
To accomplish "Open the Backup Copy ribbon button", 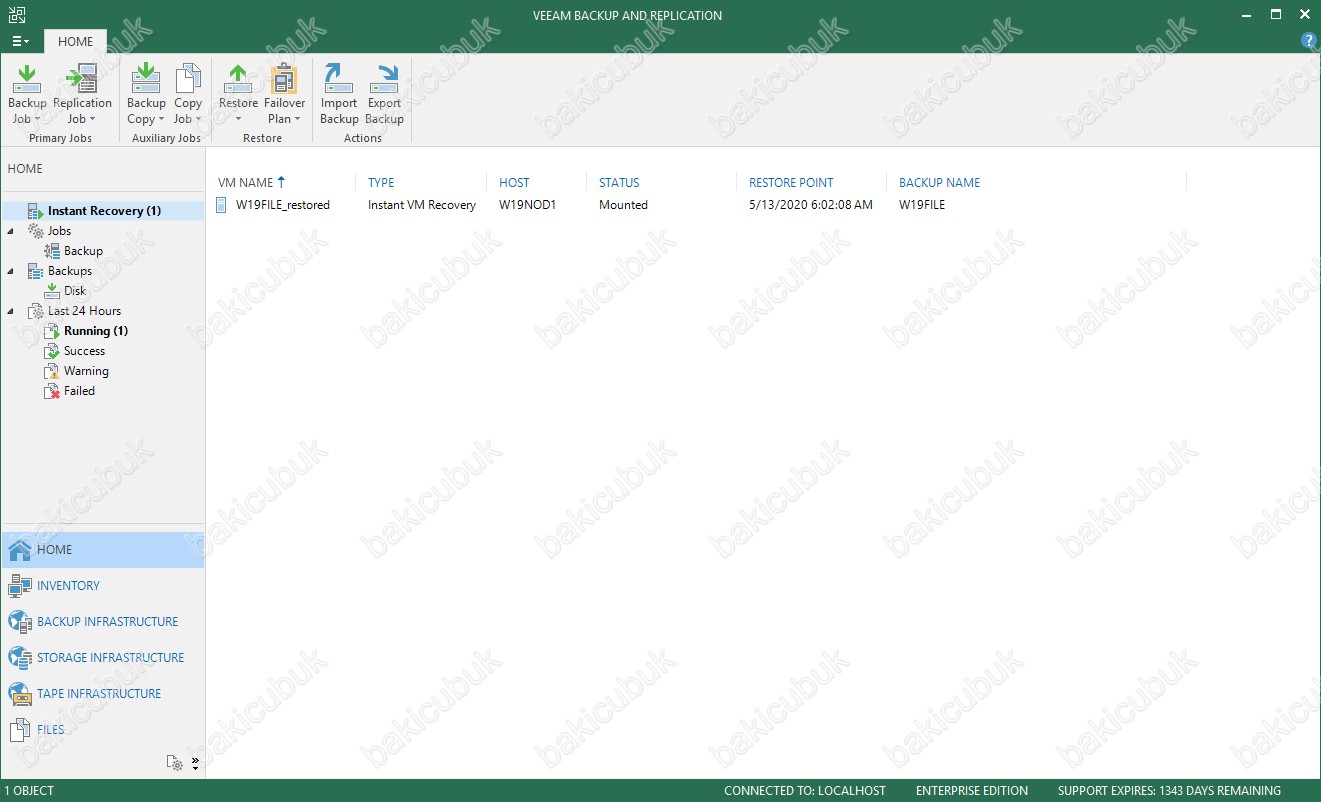I will pos(146,94).
